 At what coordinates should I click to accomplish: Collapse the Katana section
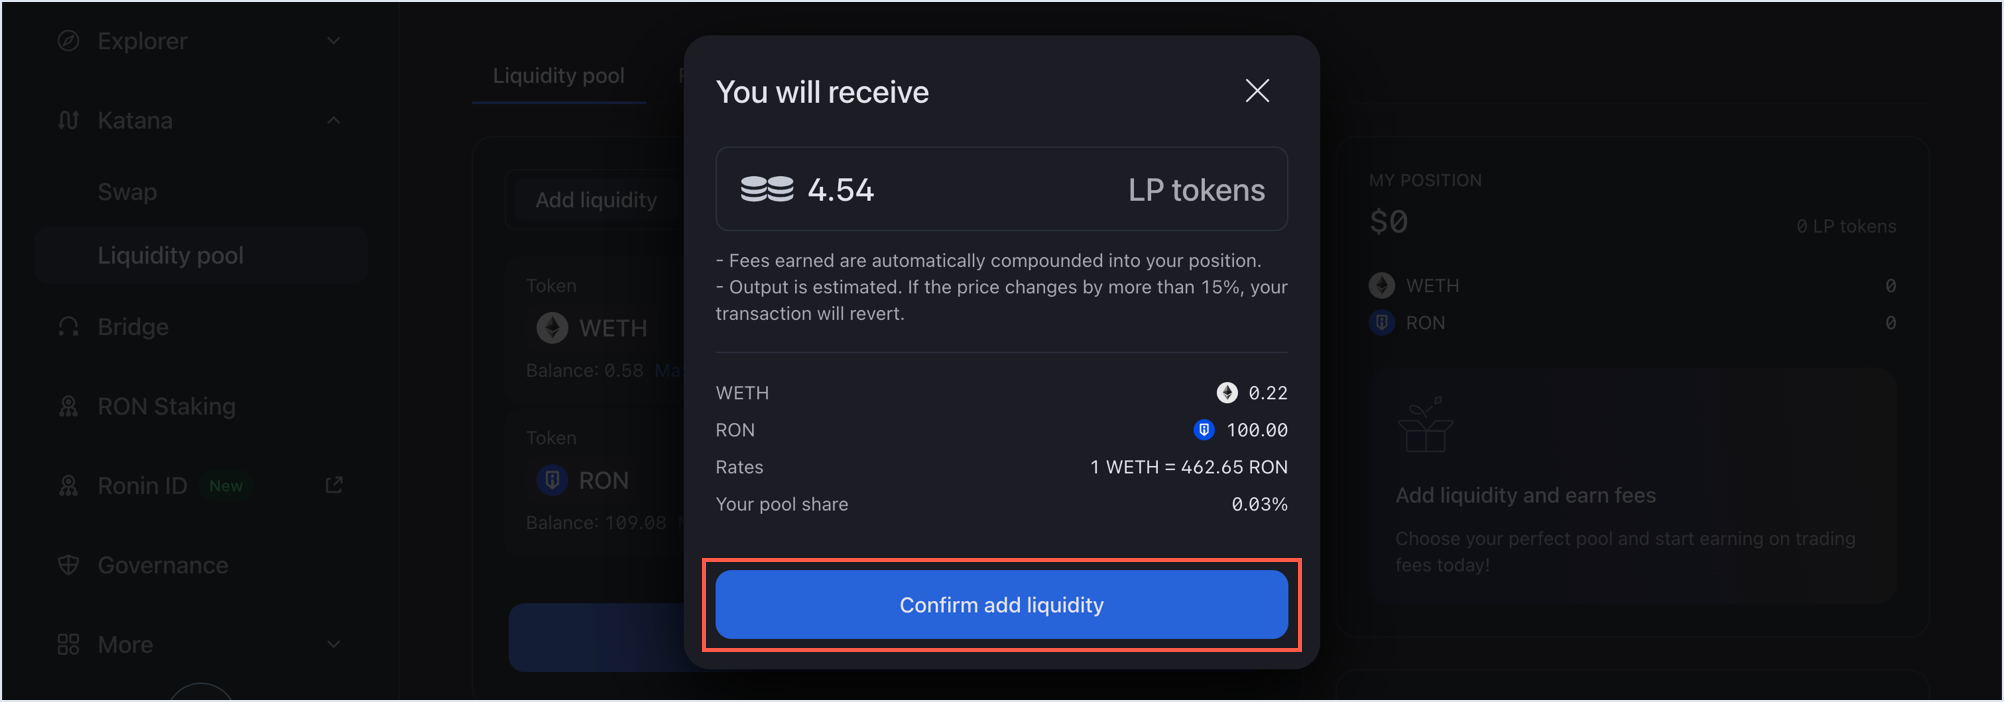(334, 119)
